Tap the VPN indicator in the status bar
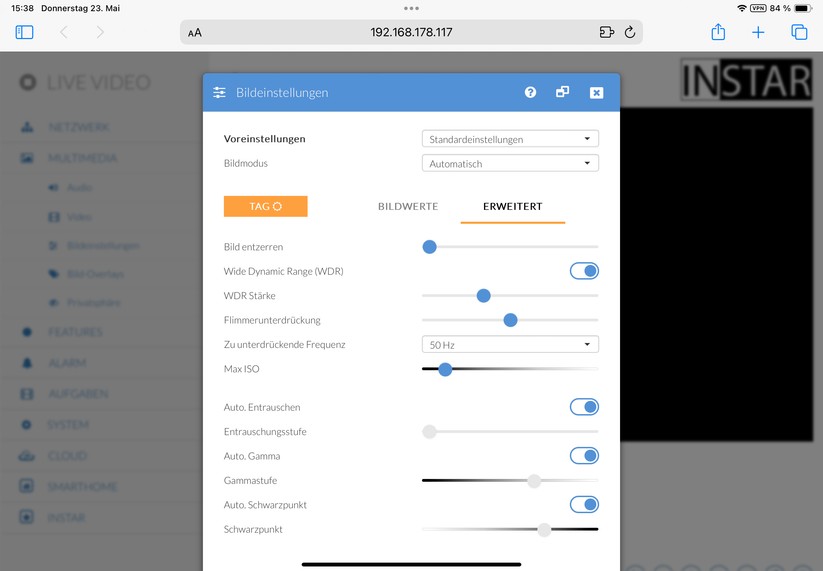Viewport: 823px width, 571px height. 758,8
